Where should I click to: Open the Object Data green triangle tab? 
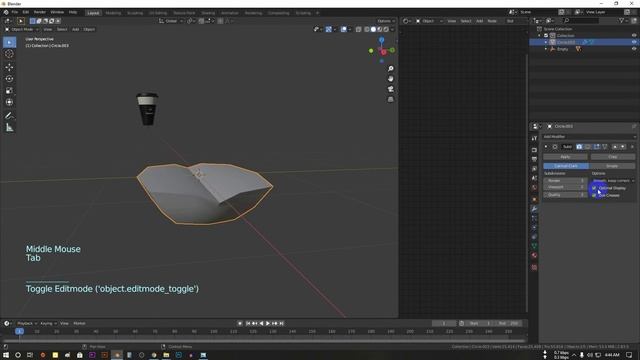click(534, 246)
